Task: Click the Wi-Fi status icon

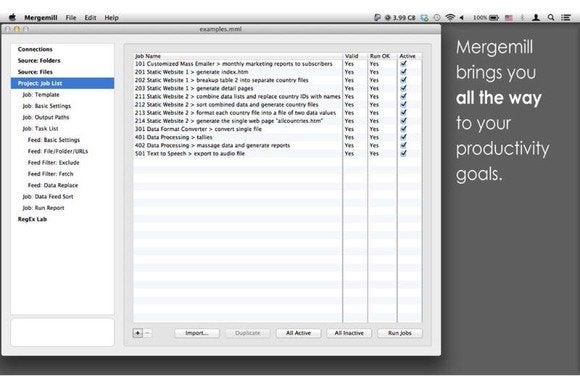Action: tap(450, 17)
